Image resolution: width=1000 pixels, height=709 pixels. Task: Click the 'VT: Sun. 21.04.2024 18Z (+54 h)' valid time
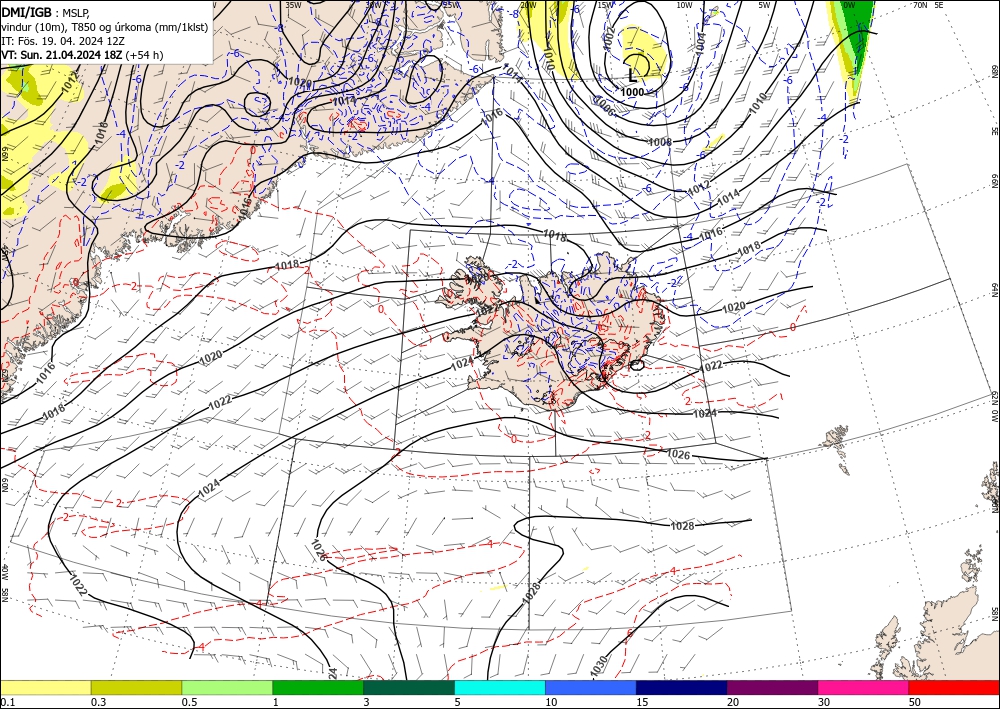[x=82, y=55]
